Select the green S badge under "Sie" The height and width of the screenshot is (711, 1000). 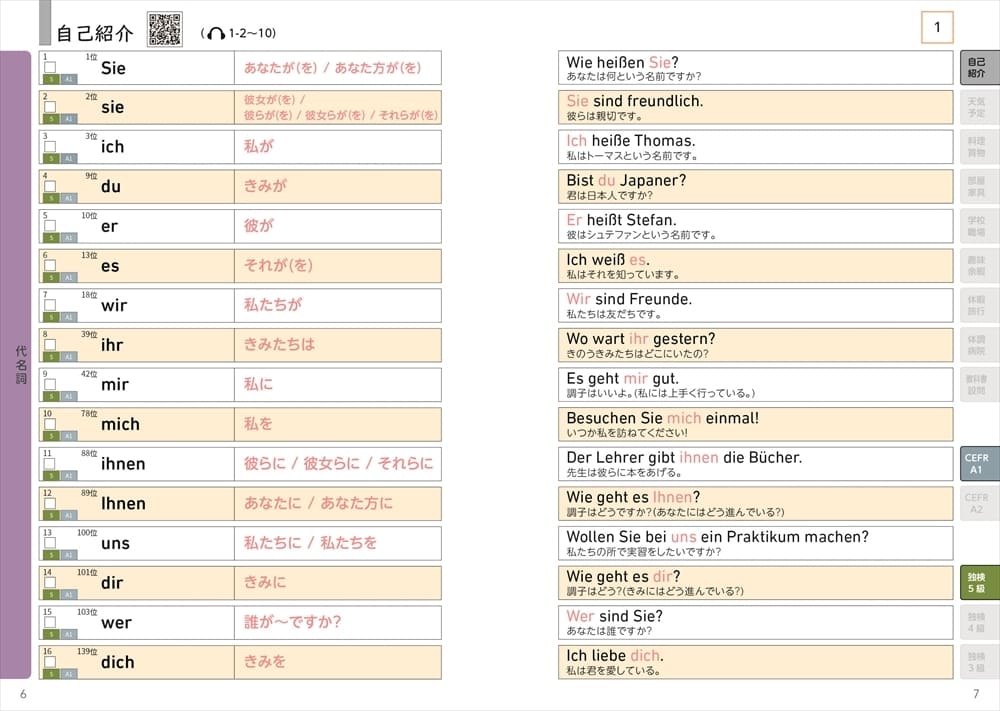(52, 78)
